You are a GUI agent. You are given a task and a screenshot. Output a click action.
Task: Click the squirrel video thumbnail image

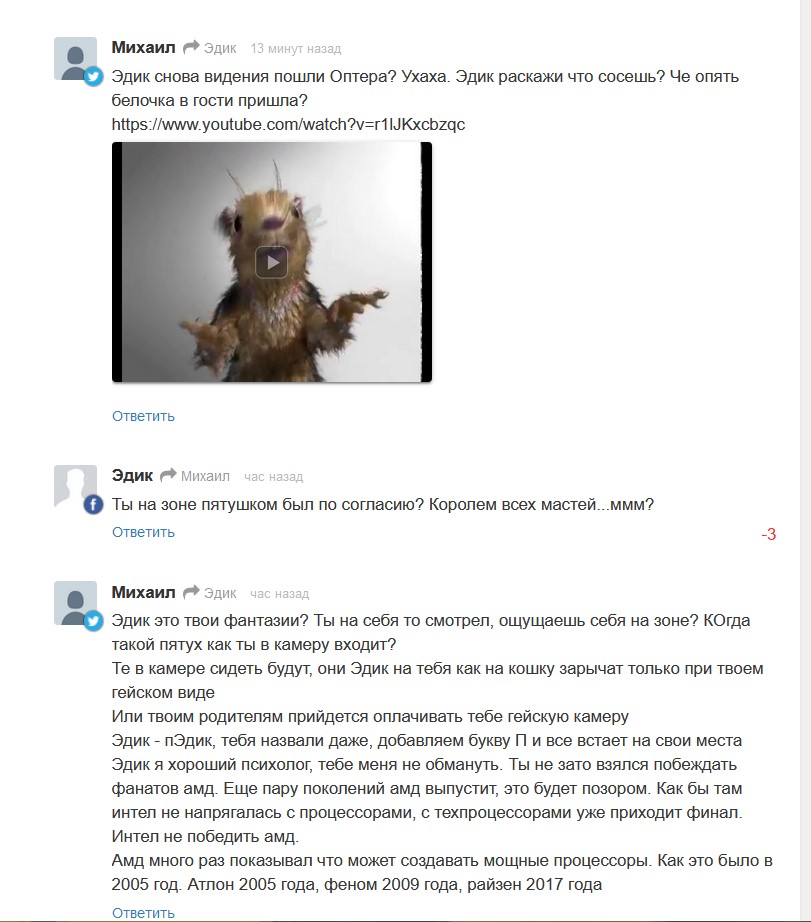pyautogui.click(x=272, y=262)
